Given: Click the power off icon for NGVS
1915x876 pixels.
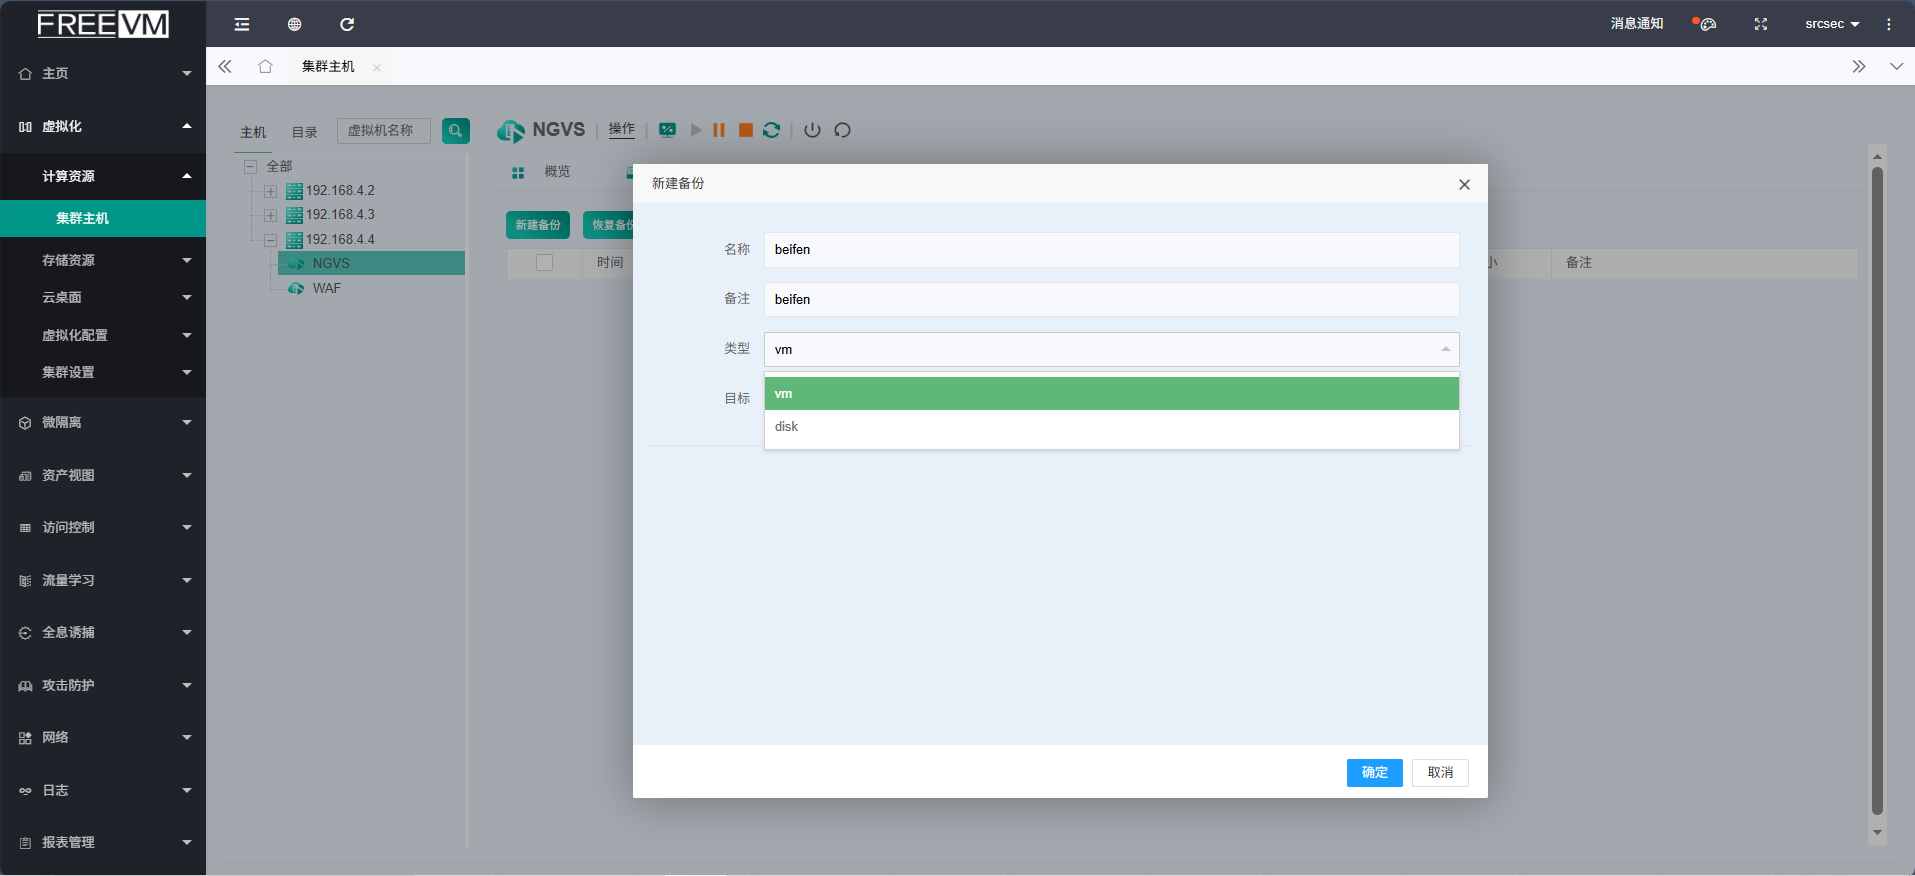Looking at the screenshot, I should pyautogui.click(x=812, y=130).
